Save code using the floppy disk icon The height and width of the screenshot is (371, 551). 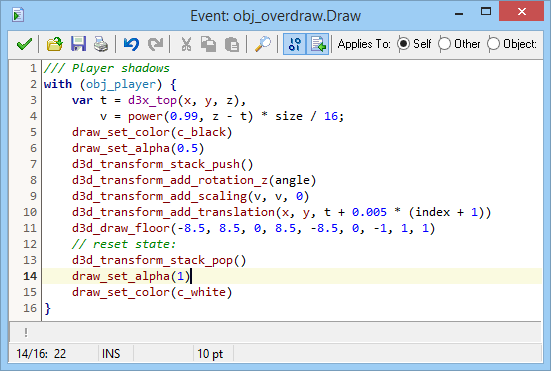point(78,44)
